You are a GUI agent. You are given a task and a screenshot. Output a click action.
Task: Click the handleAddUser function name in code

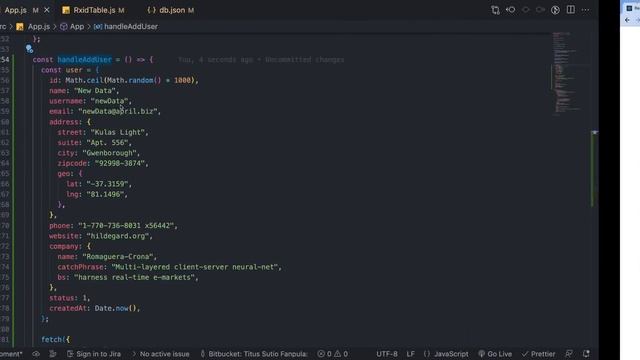(x=84, y=60)
